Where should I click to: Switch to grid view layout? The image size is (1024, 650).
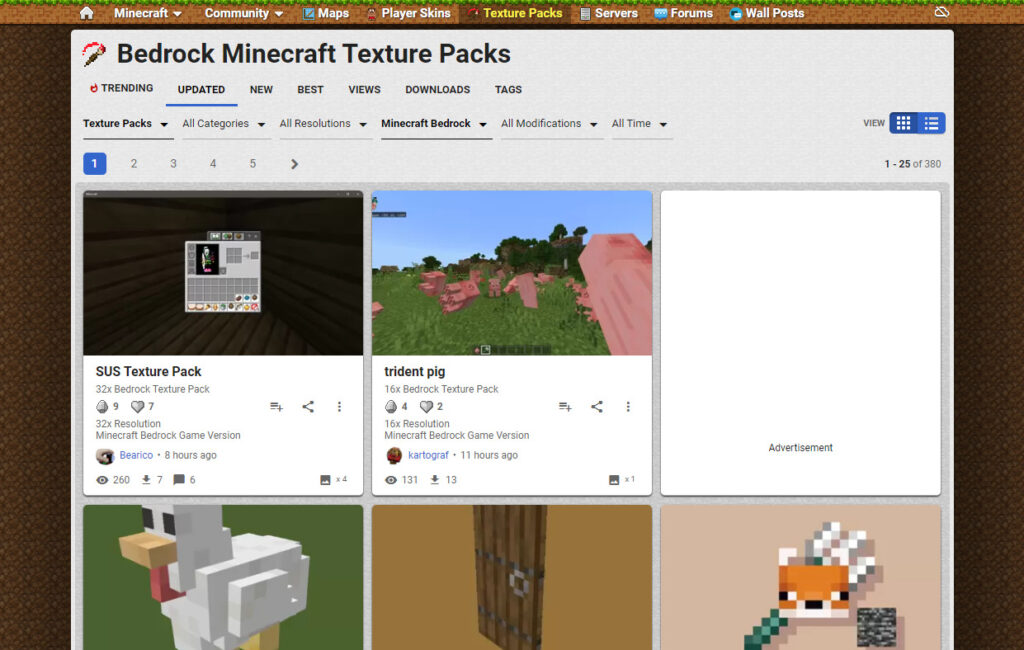tap(903, 123)
